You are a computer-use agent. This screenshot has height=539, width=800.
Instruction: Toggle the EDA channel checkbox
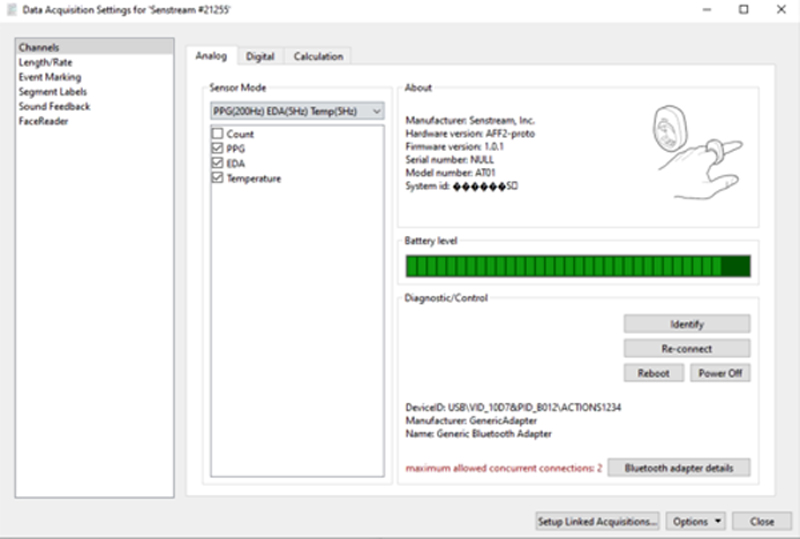coord(217,164)
